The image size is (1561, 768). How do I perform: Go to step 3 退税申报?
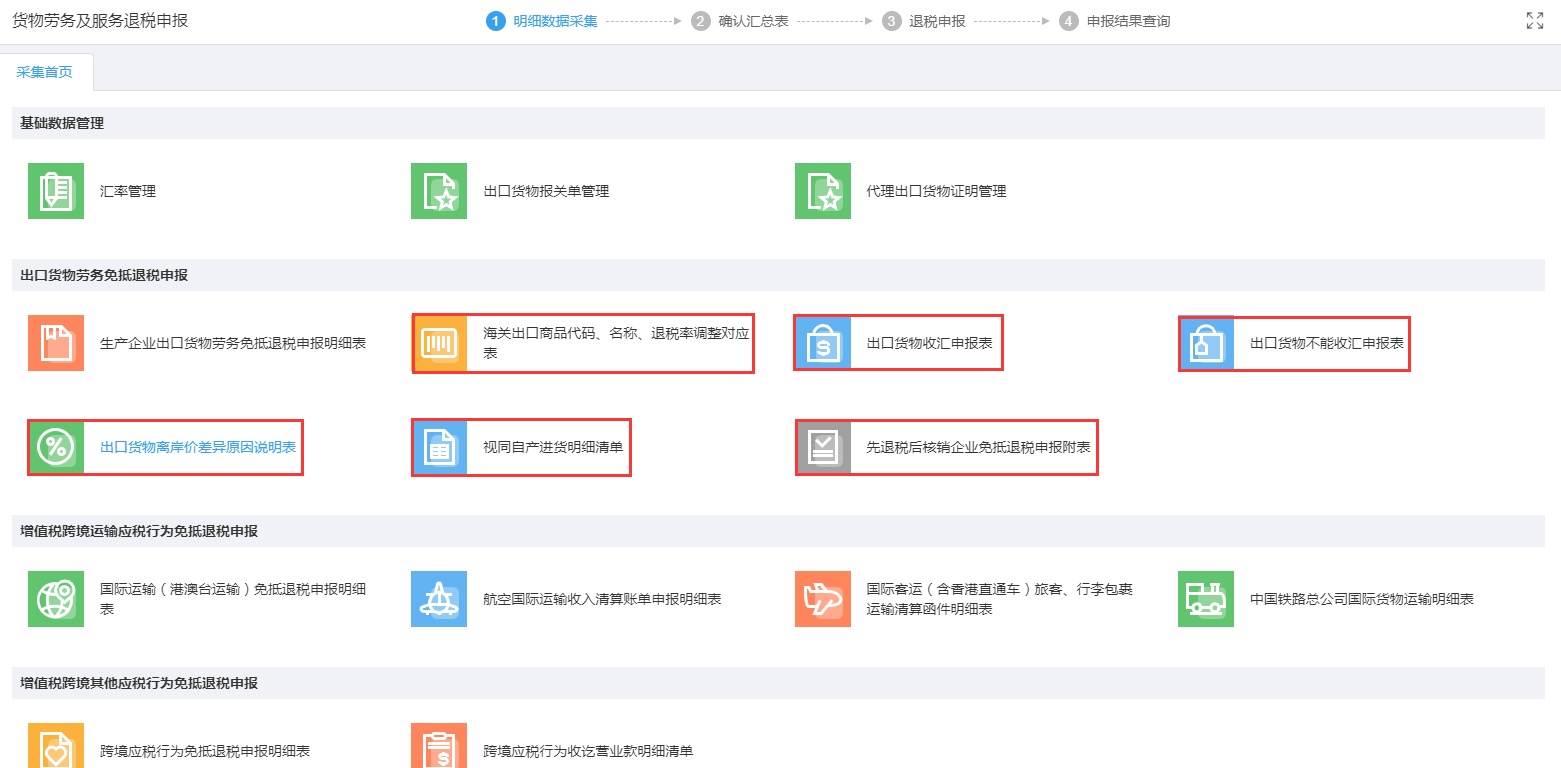[925, 21]
